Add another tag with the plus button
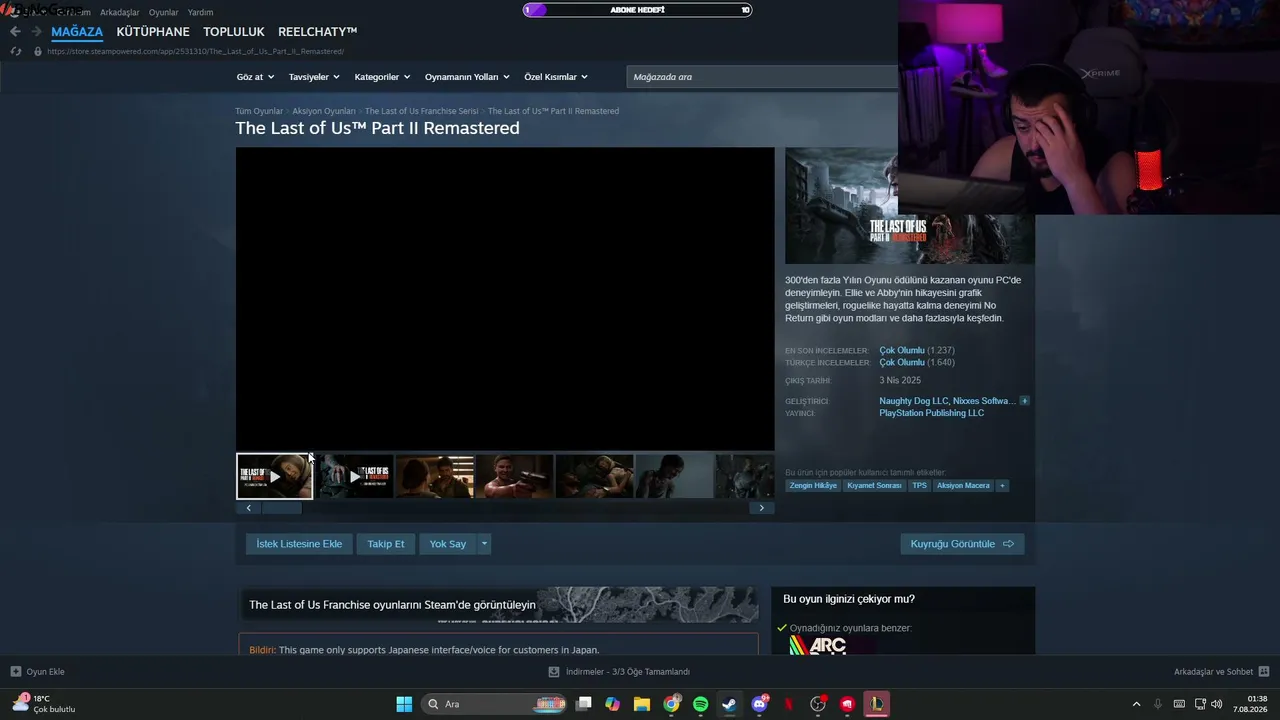The height and width of the screenshot is (720, 1280). tap(1002, 486)
